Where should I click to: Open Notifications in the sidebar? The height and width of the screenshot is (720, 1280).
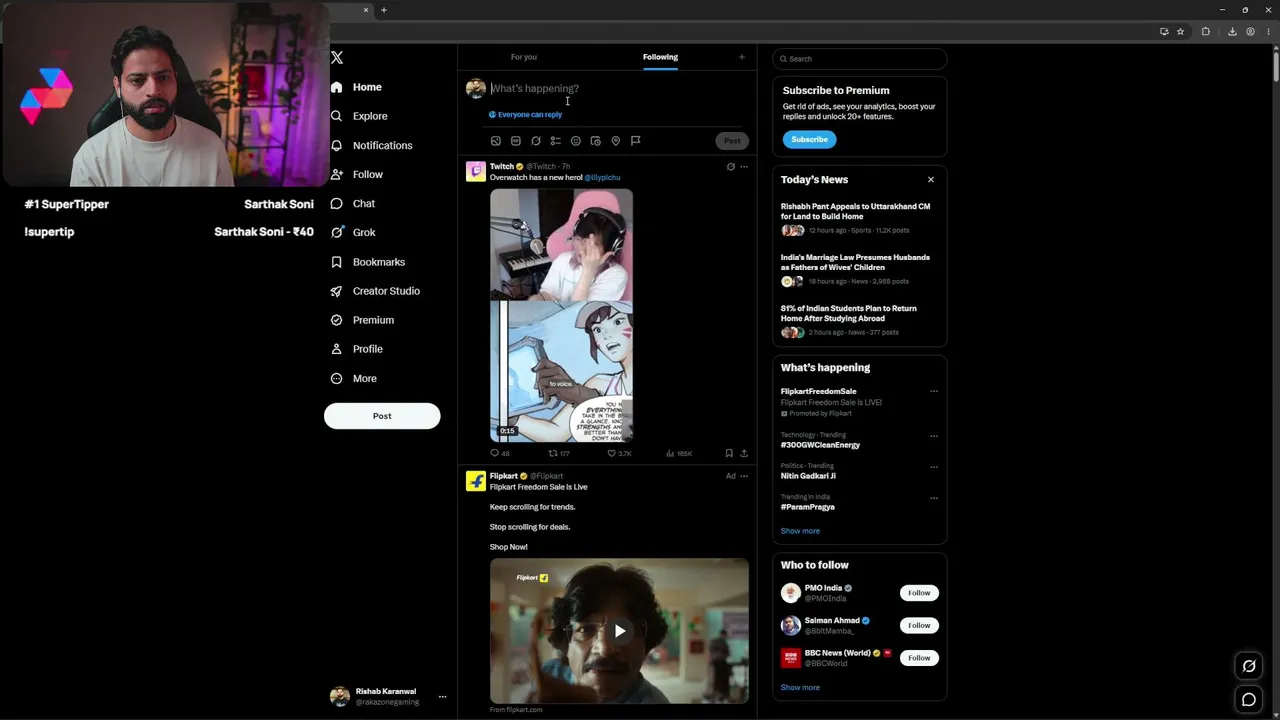click(371, 146)
